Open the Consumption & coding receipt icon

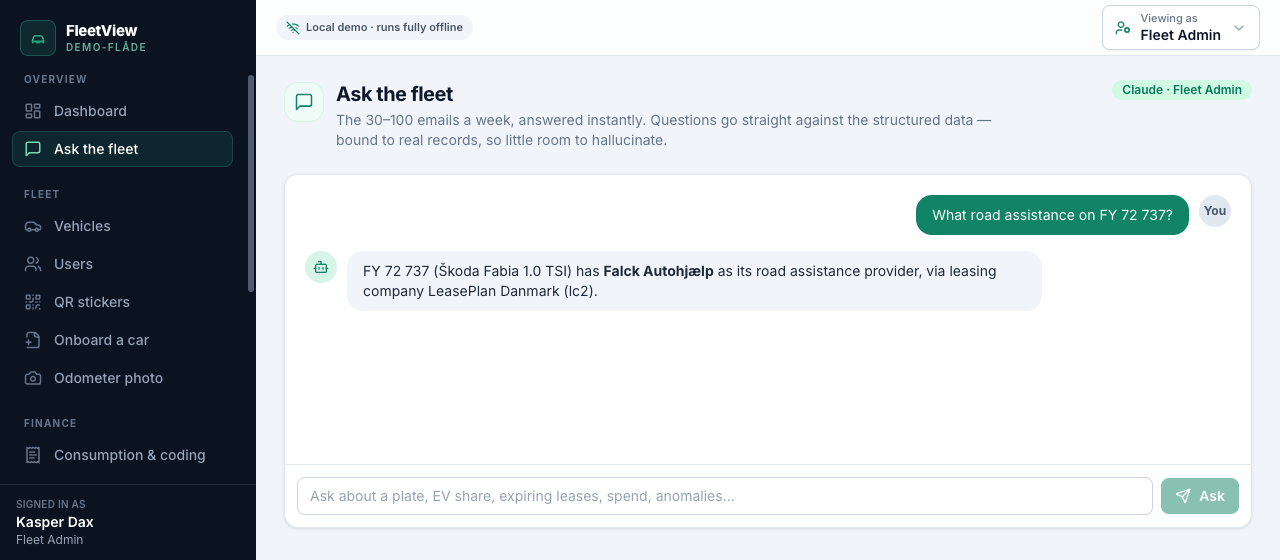coord(33,455)
